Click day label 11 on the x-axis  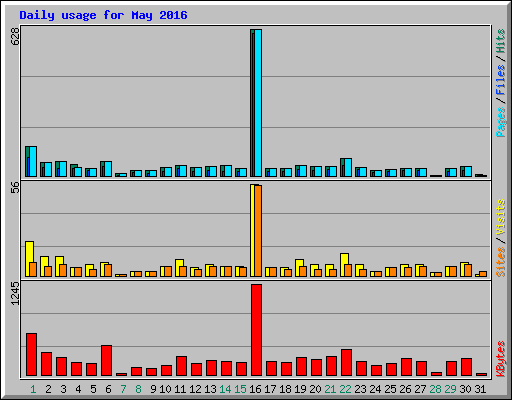(180, 389)
